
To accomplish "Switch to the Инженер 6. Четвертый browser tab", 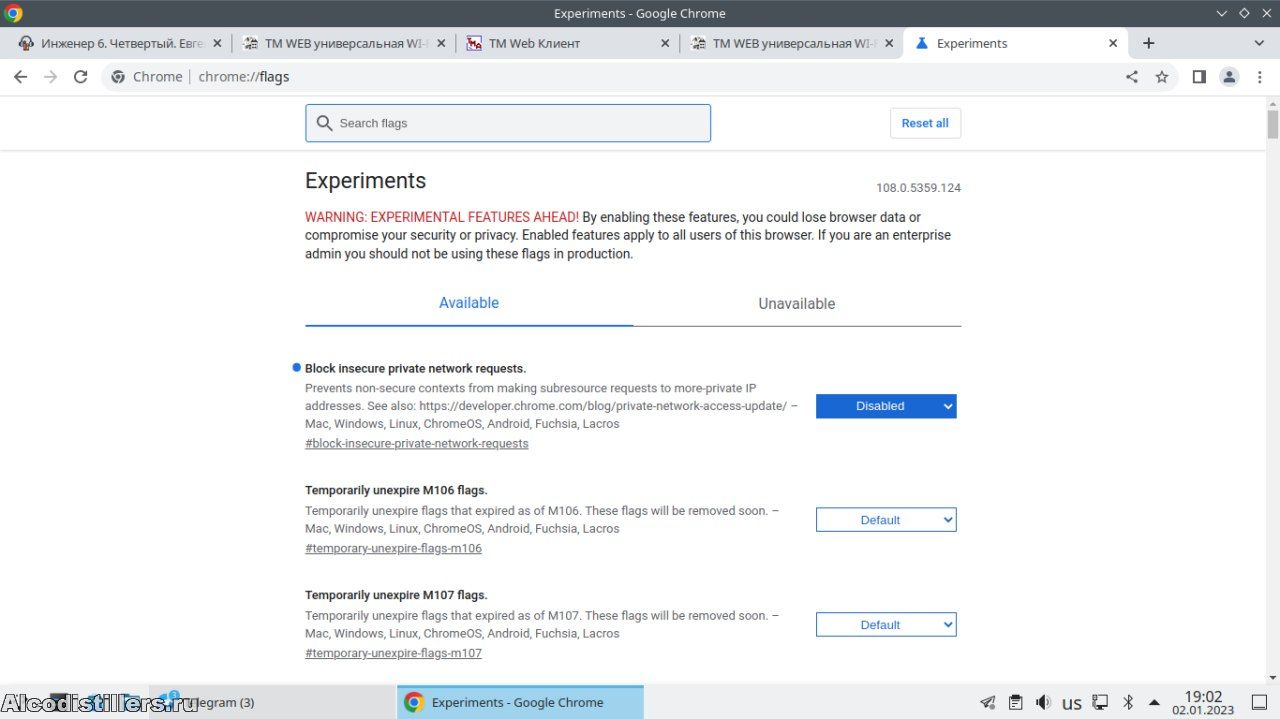I will (x=120, y=43).
